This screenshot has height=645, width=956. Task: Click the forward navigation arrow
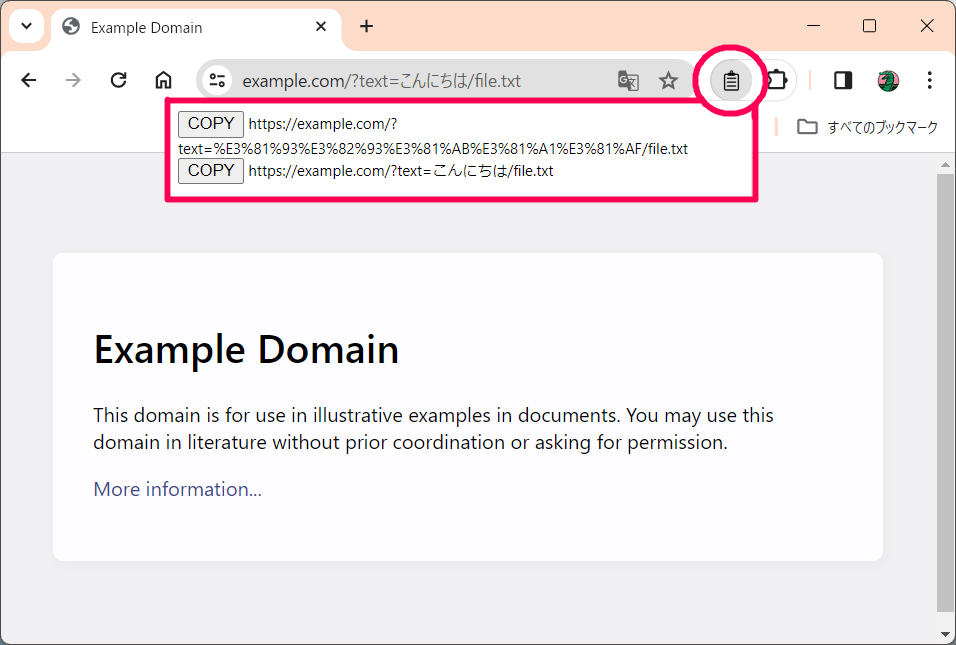(73, 80)
